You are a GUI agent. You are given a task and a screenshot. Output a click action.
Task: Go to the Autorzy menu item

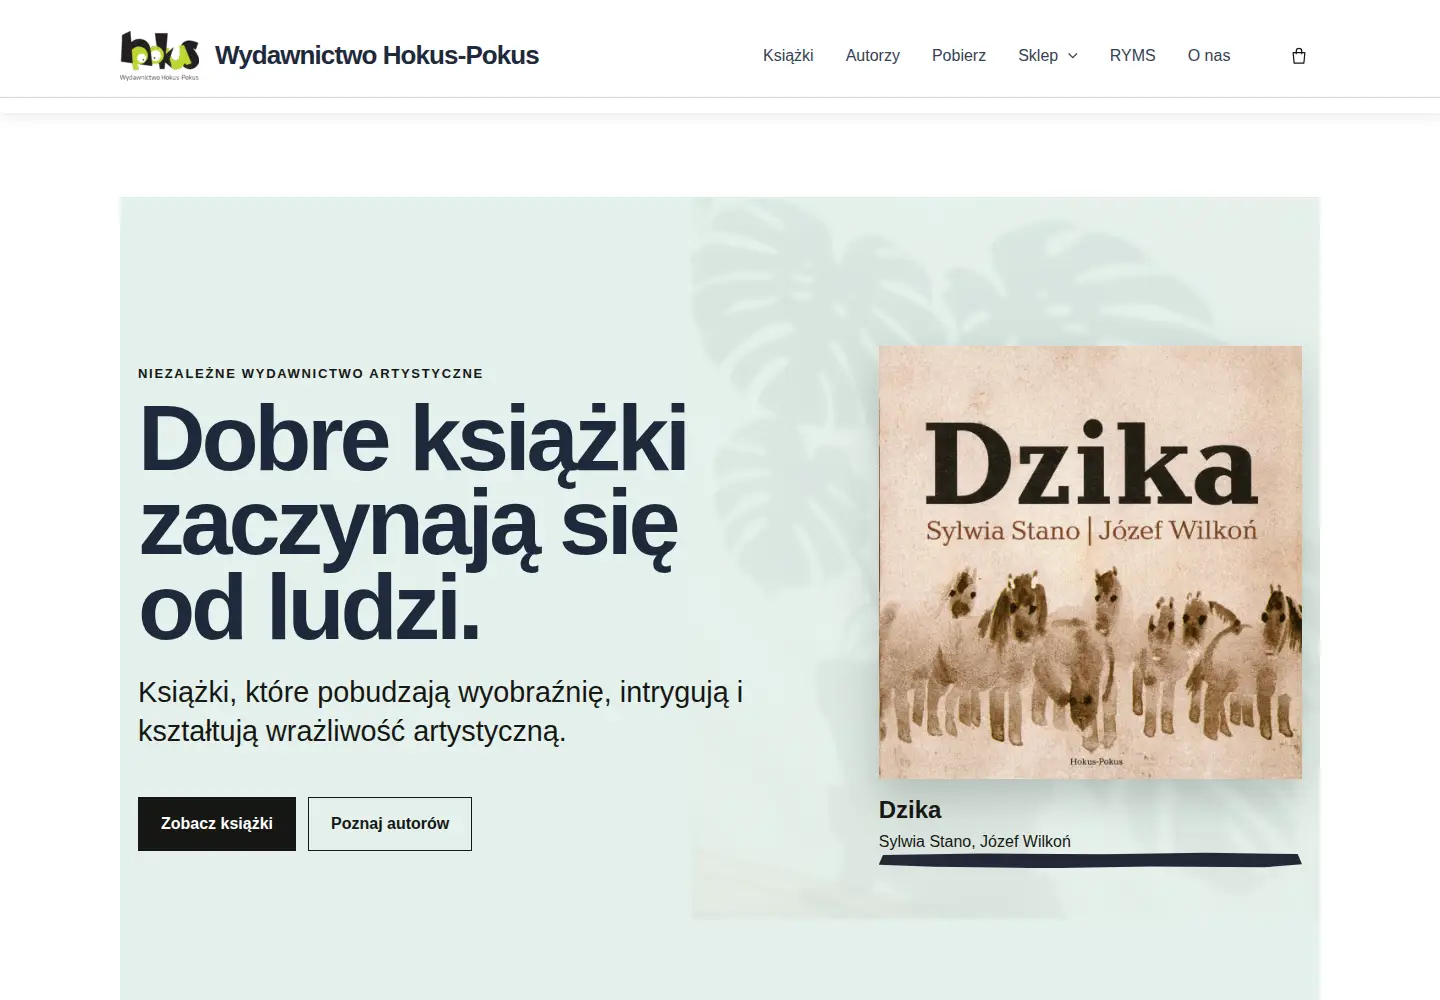pyautogui.click(x=872, y=56)
